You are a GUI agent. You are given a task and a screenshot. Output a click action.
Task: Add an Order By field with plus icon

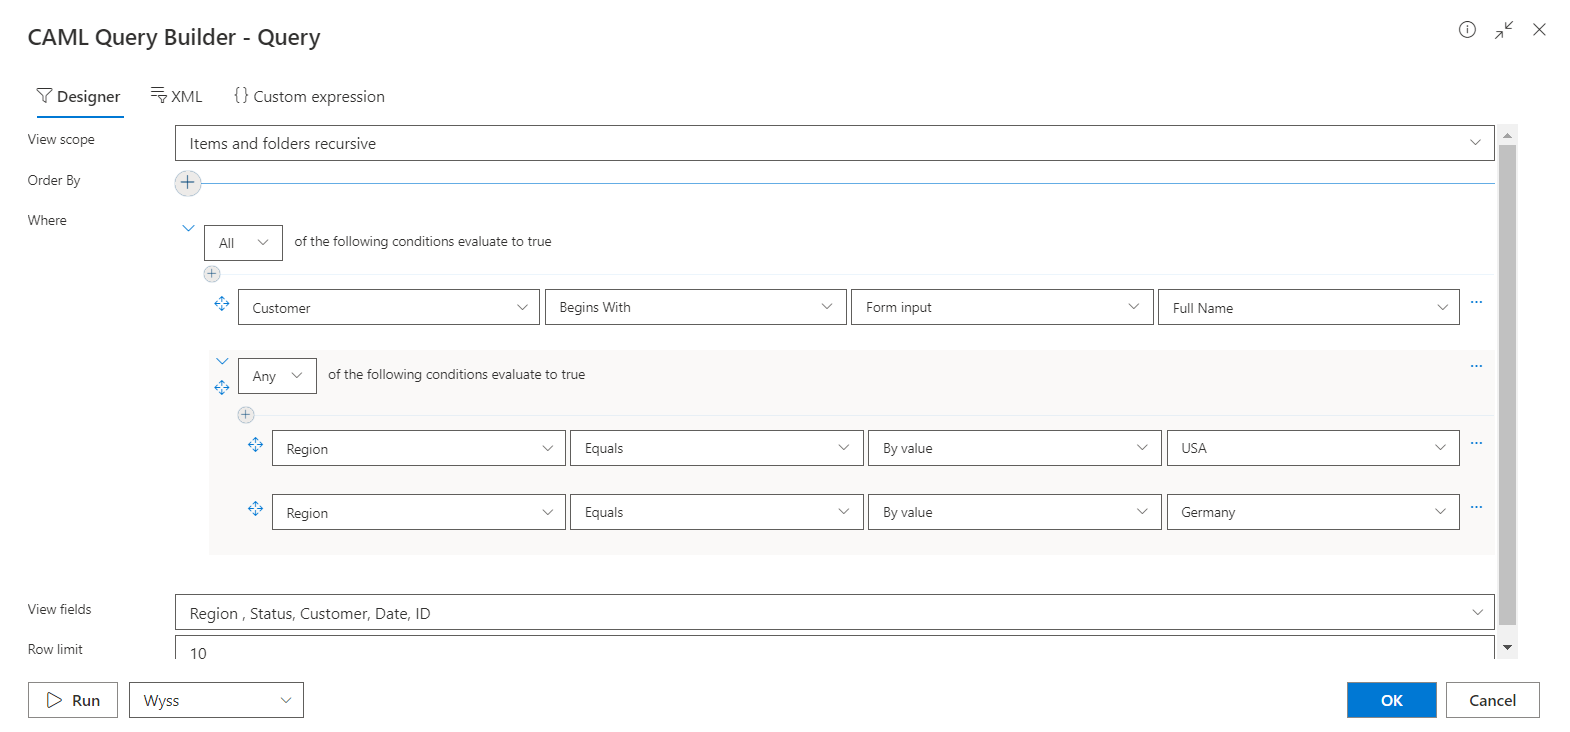point(188,183)
